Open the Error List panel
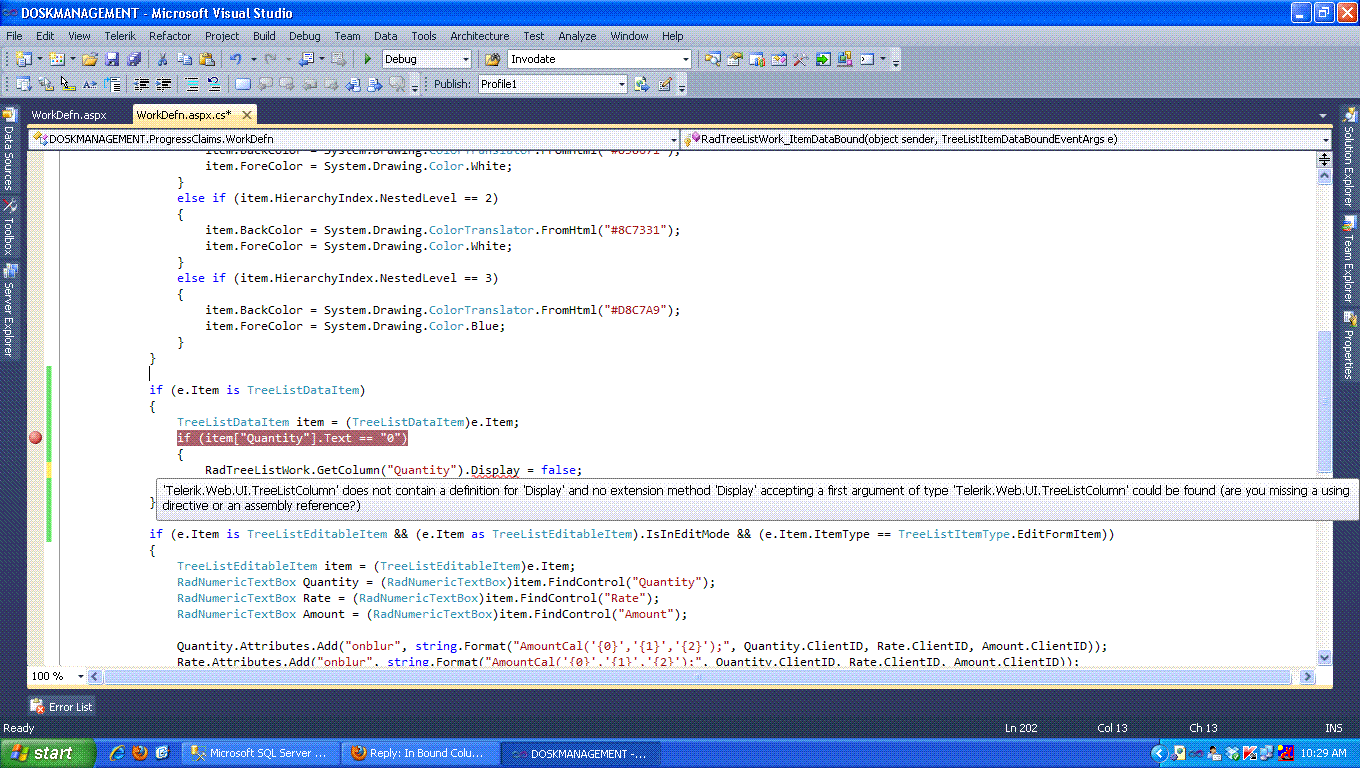The width and height of the screenshot is (1360, 768). click(x=62, y=707)
